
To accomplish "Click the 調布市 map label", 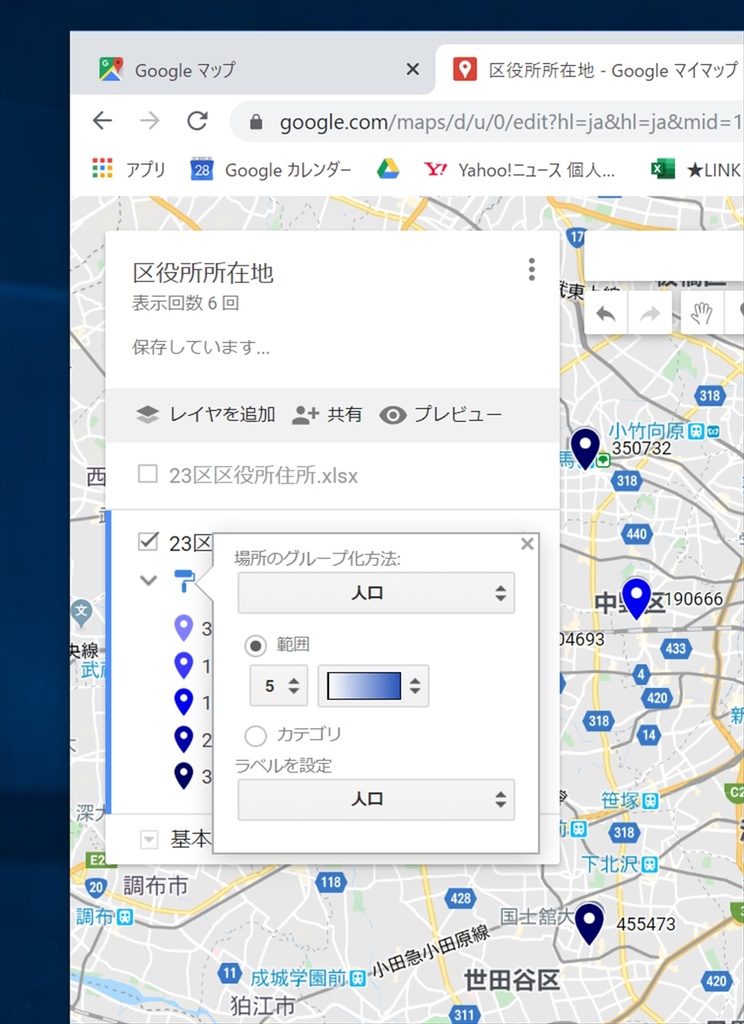I will click(155, 886).
